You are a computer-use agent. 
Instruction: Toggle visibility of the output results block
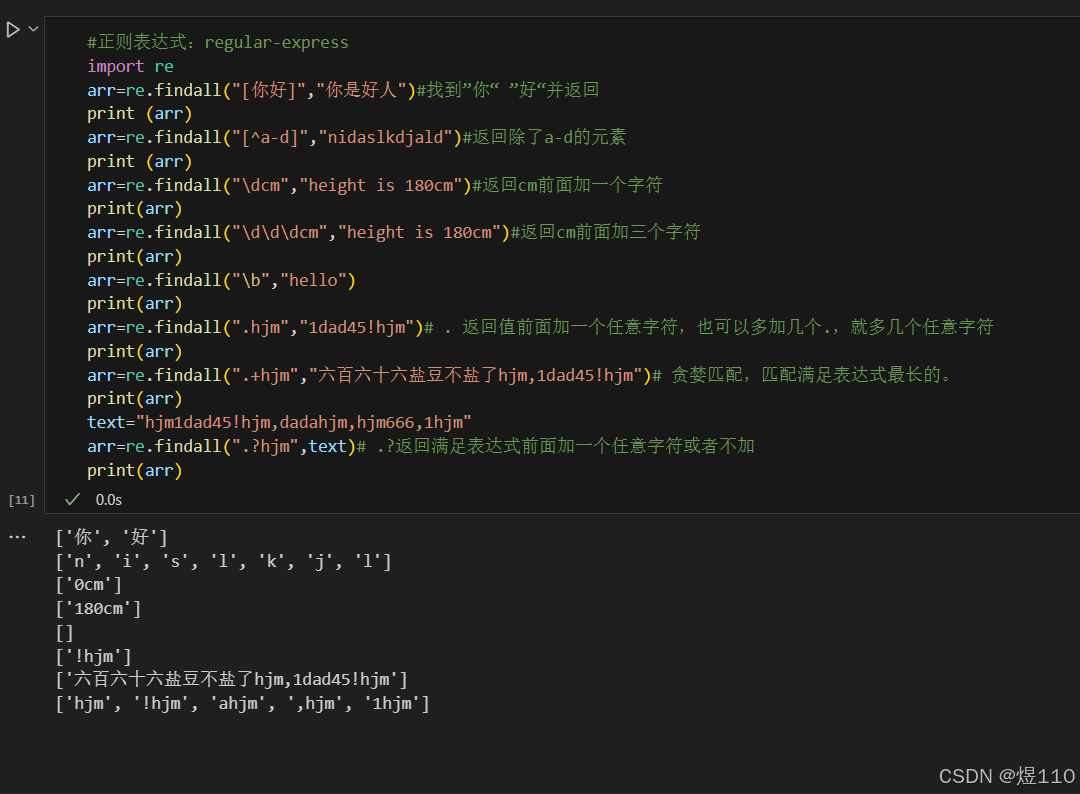[x=17, y=536]
